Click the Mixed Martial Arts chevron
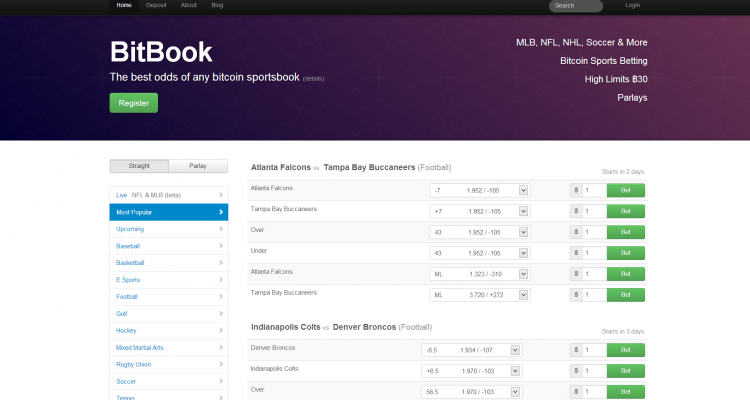This screenshot has height=400, width=750. point(221,348)
